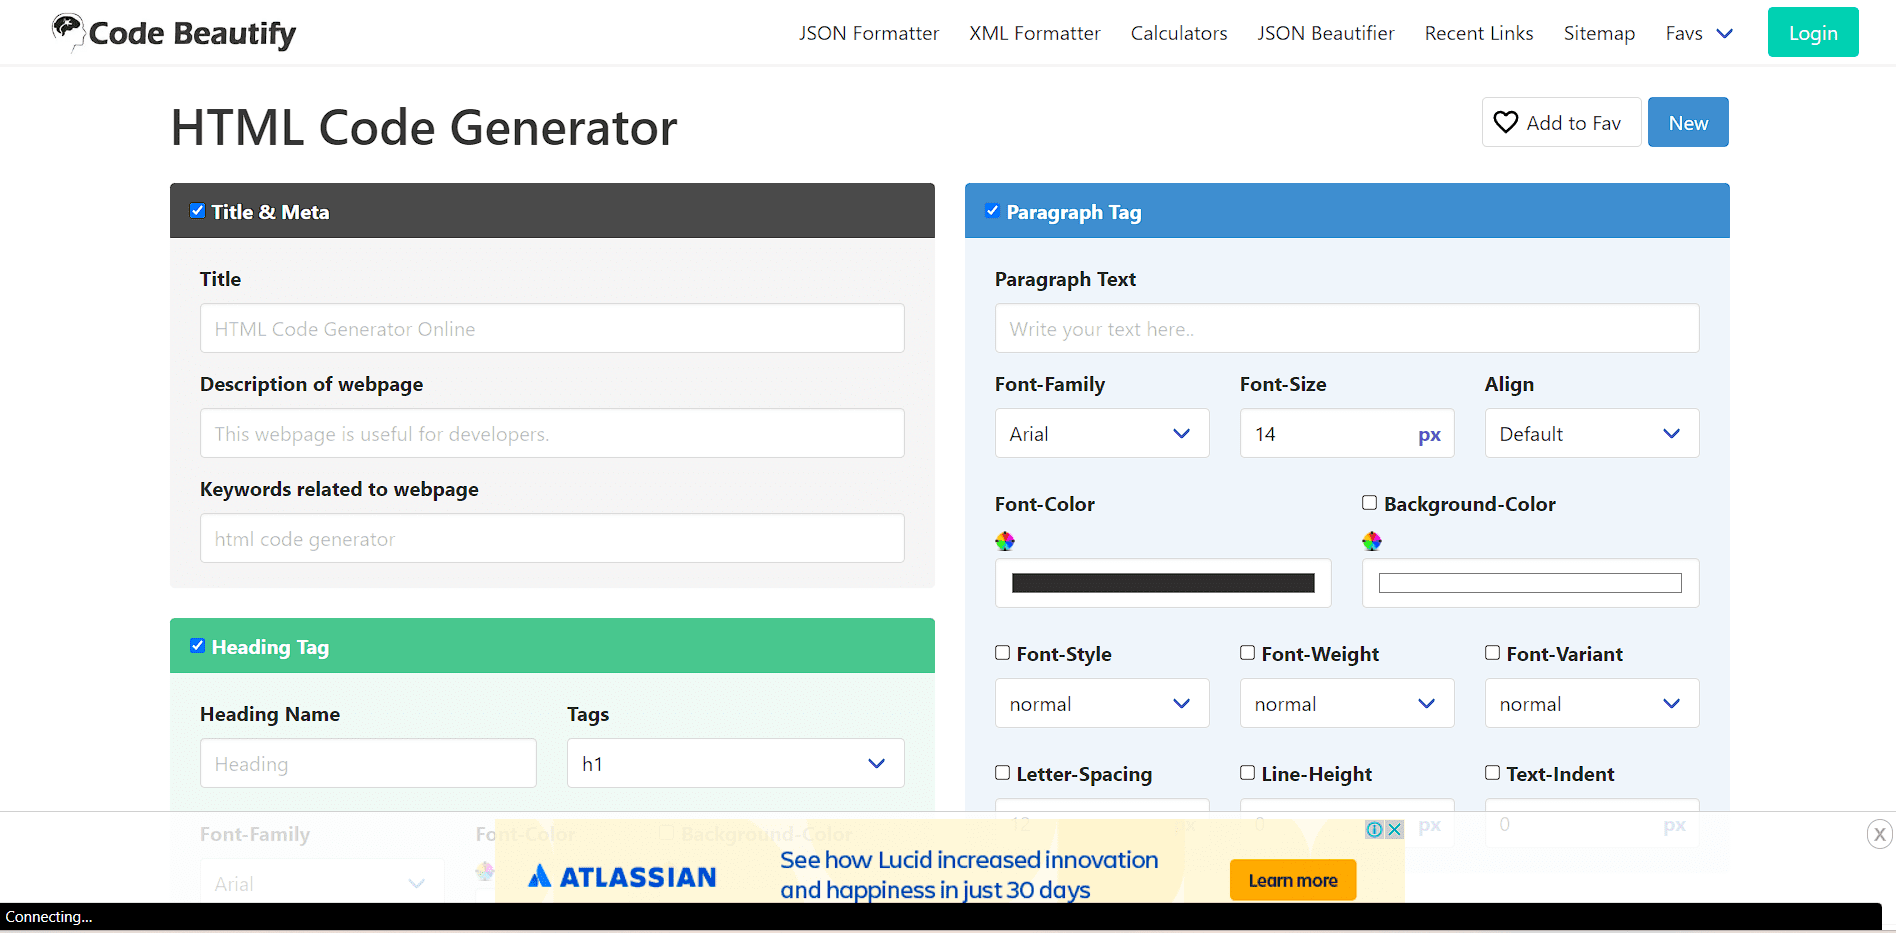Click the X icon at bottom right of ad bar
The width and height of the screenshot is (1896, 933).
click(x=1879, y=833)
